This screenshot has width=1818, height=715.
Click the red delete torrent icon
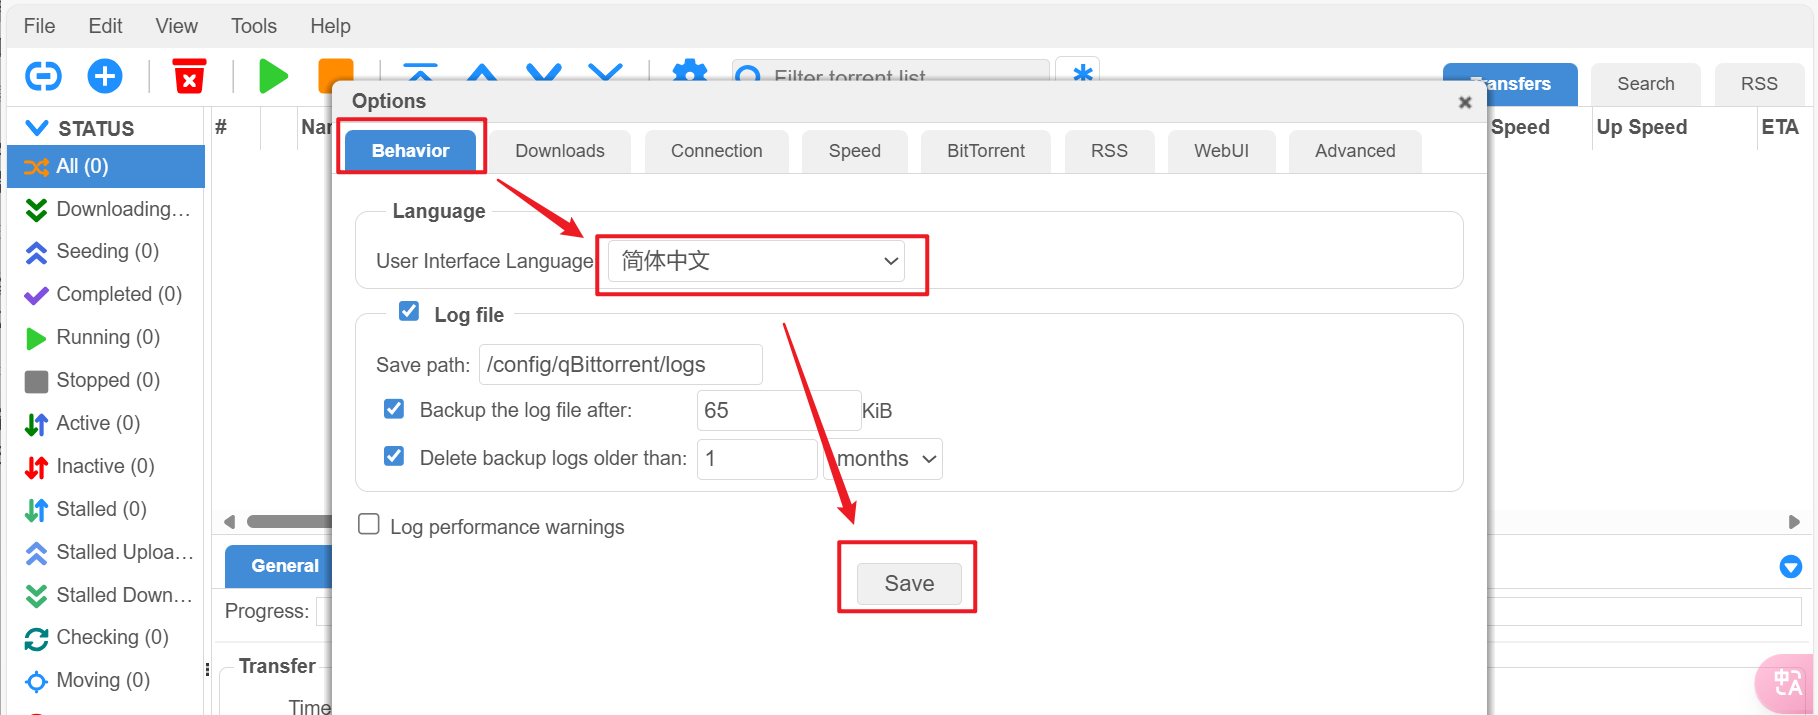(x=189, y=76)
